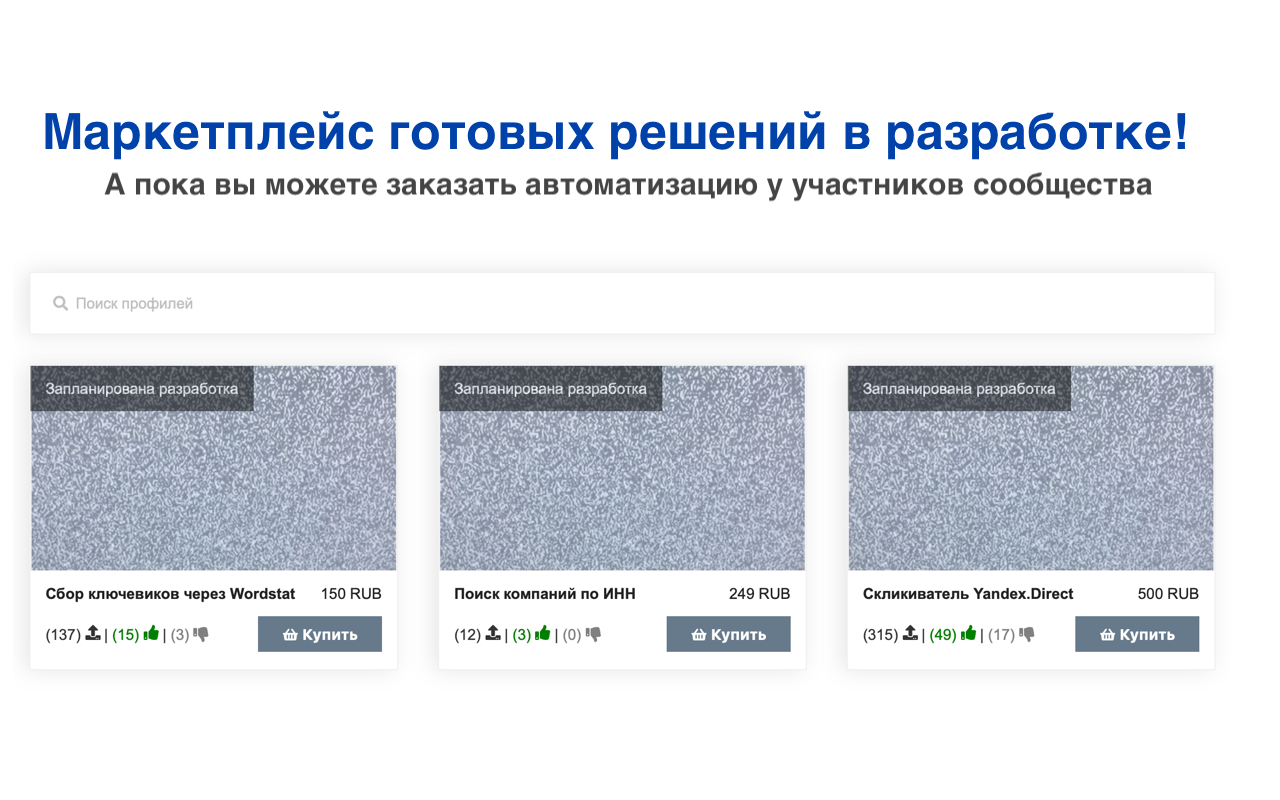Click the download icon on ИНН card
The image size is (1280, 800).
click(493, 633)
